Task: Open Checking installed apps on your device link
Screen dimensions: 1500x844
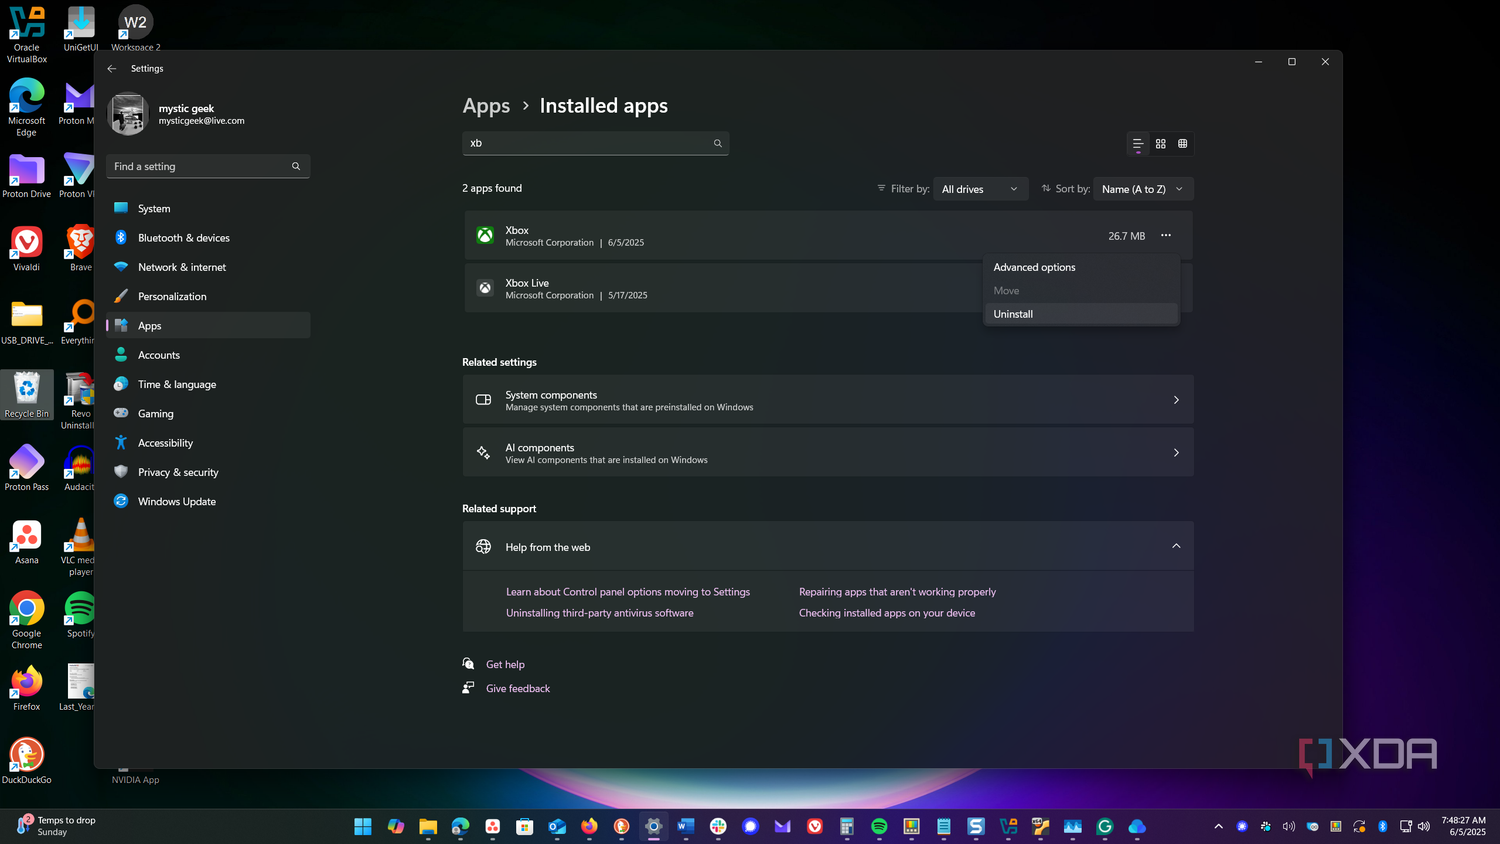Action: 887,613
